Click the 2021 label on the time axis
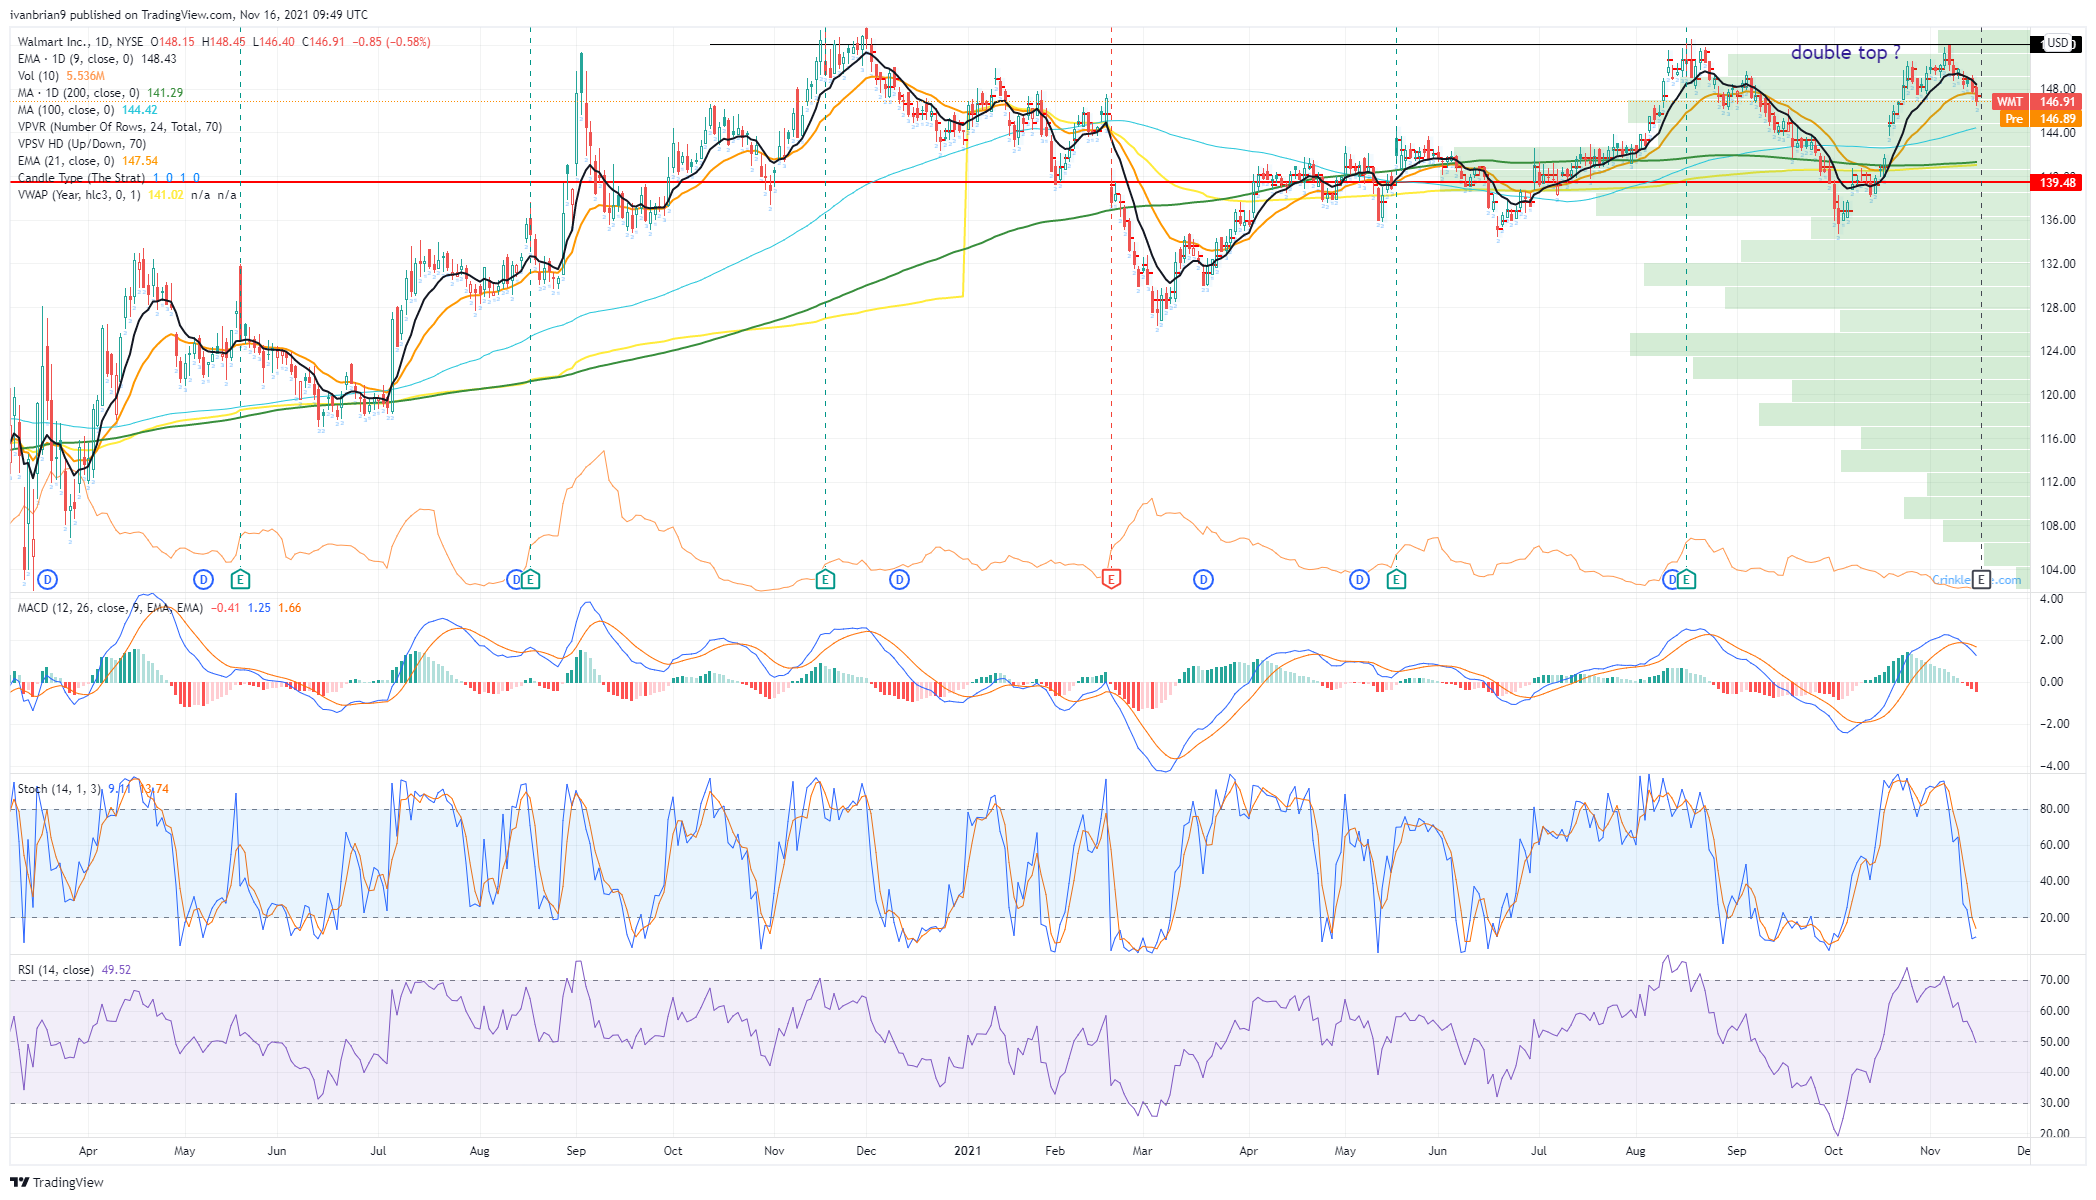2096x1200 pixels. 967,1151
